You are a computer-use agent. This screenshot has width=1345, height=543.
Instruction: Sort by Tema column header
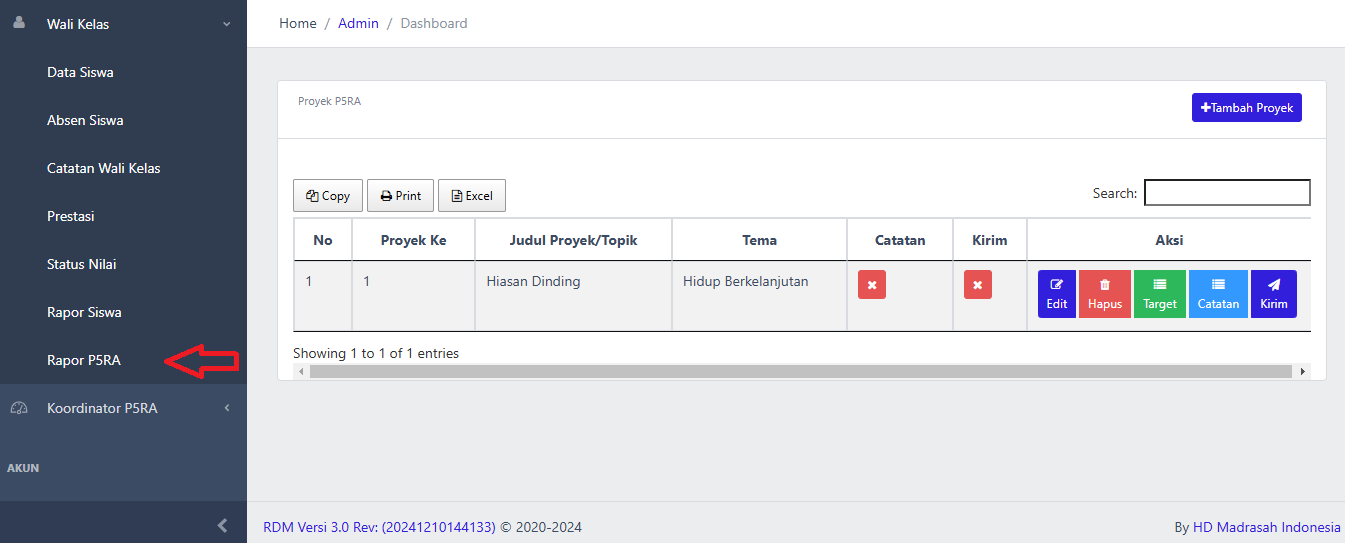[759, 240]
